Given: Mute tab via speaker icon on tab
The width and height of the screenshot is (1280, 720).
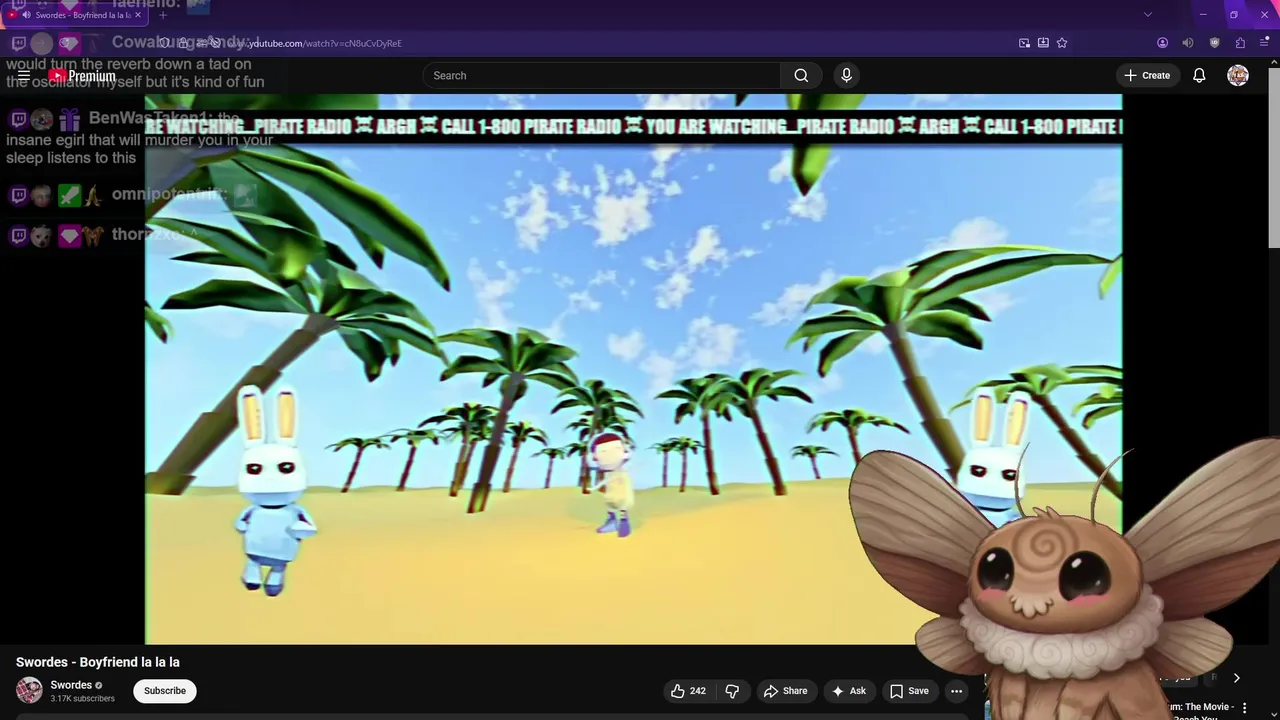Looking at the screenshot, I should 26,15.
